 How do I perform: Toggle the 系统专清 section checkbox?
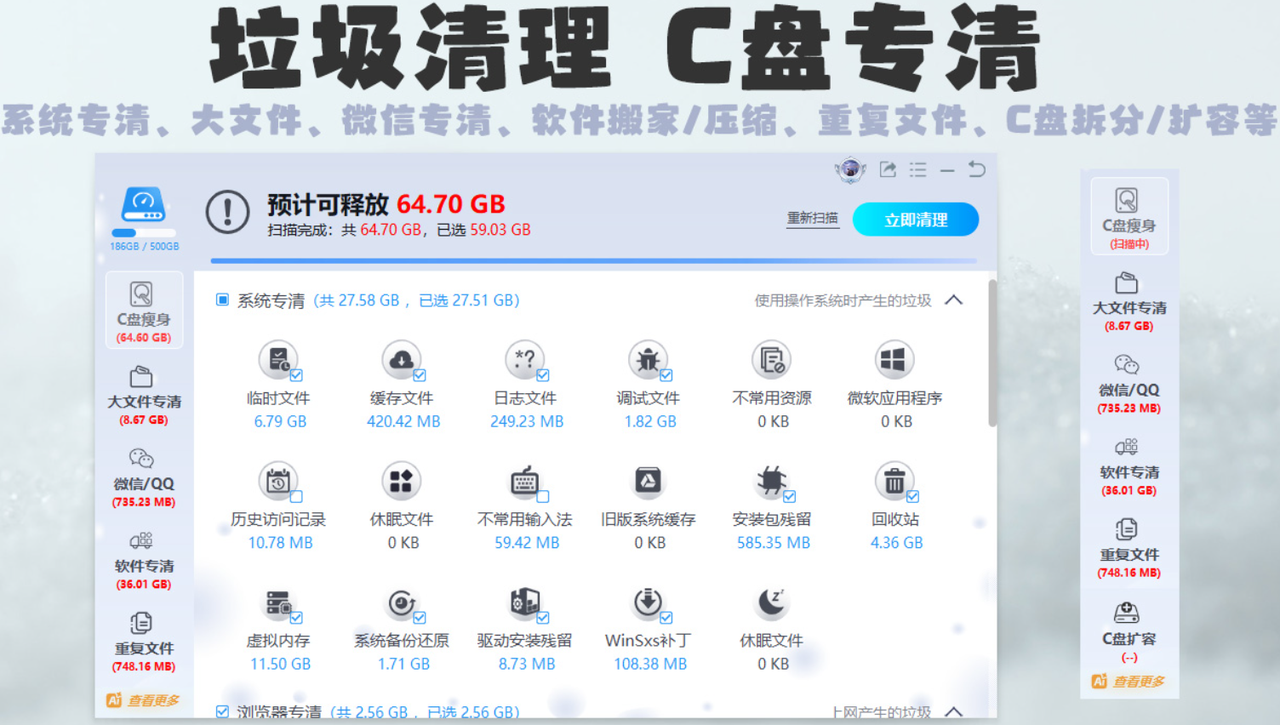coord(222,300)
